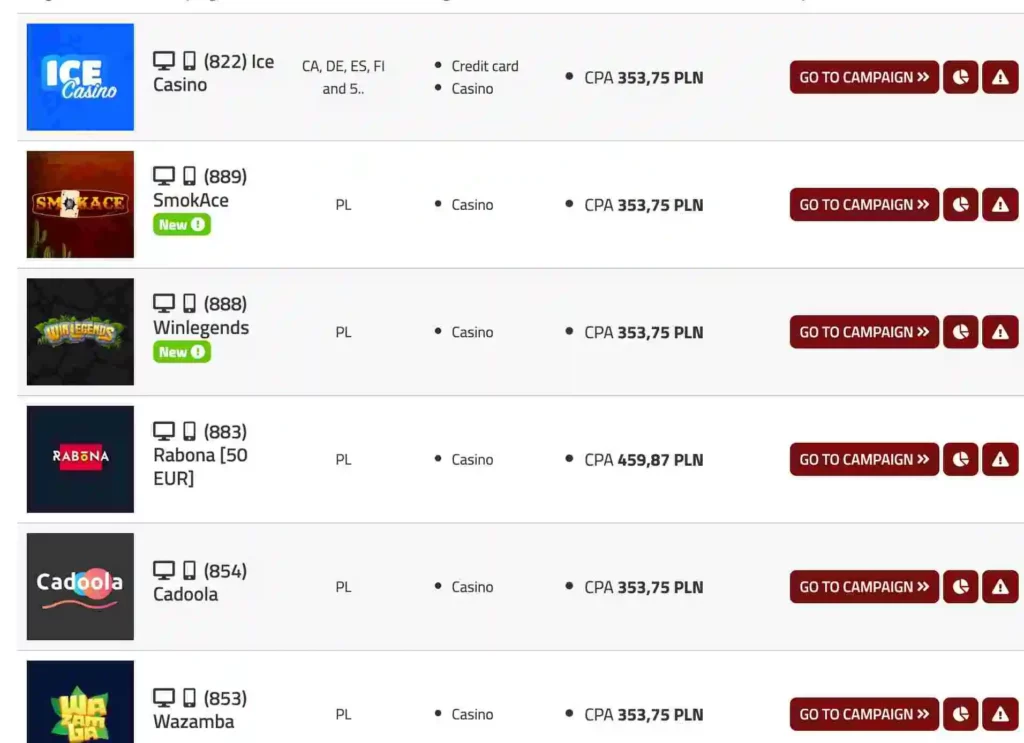Click the Cadoola logo image
Screen dimensions: 1024x743
(x=80, y=587)
